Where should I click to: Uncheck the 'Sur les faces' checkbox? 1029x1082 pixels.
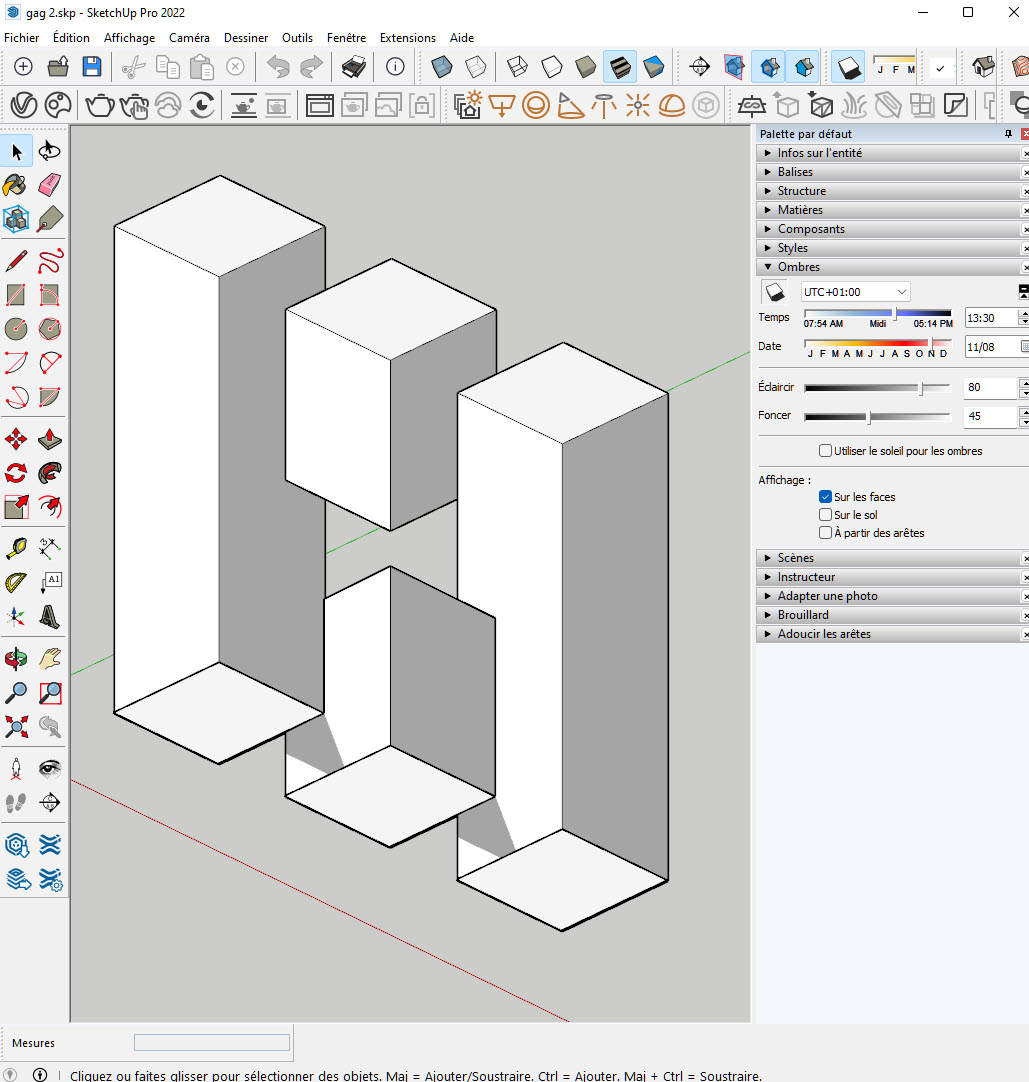(x=825, y=497)
